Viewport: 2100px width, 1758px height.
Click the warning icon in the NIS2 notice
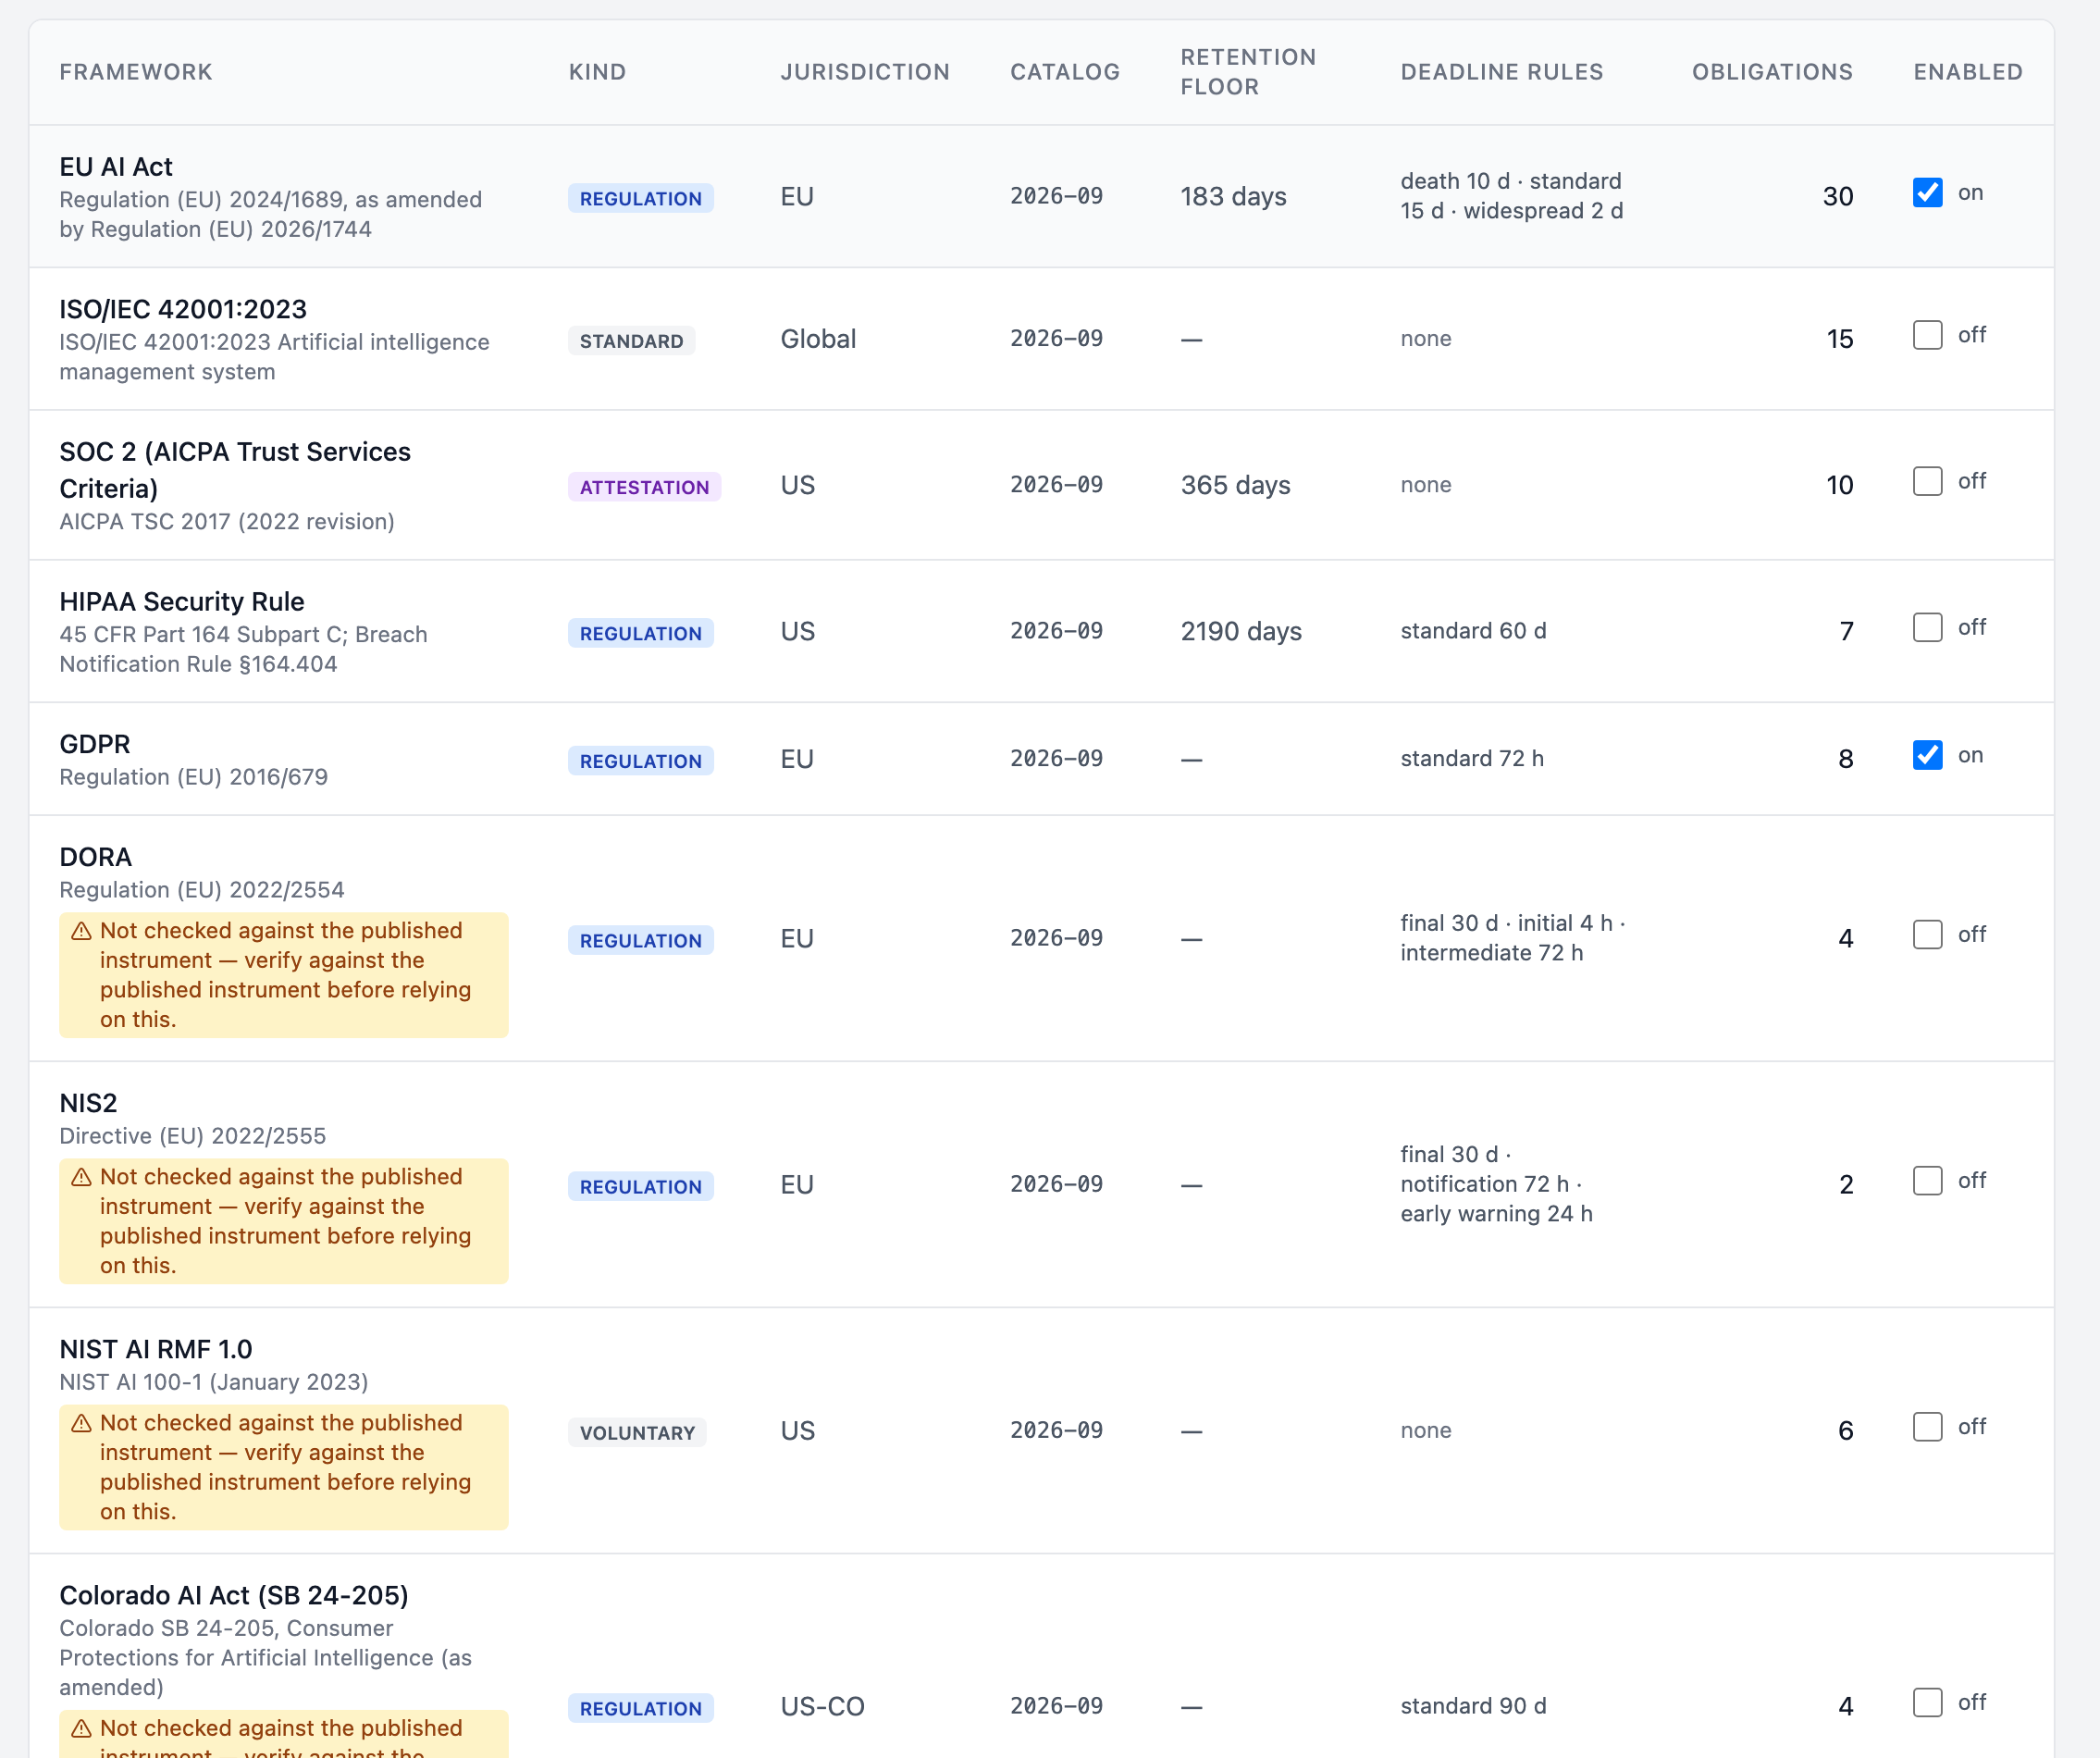click(82, 1177)
